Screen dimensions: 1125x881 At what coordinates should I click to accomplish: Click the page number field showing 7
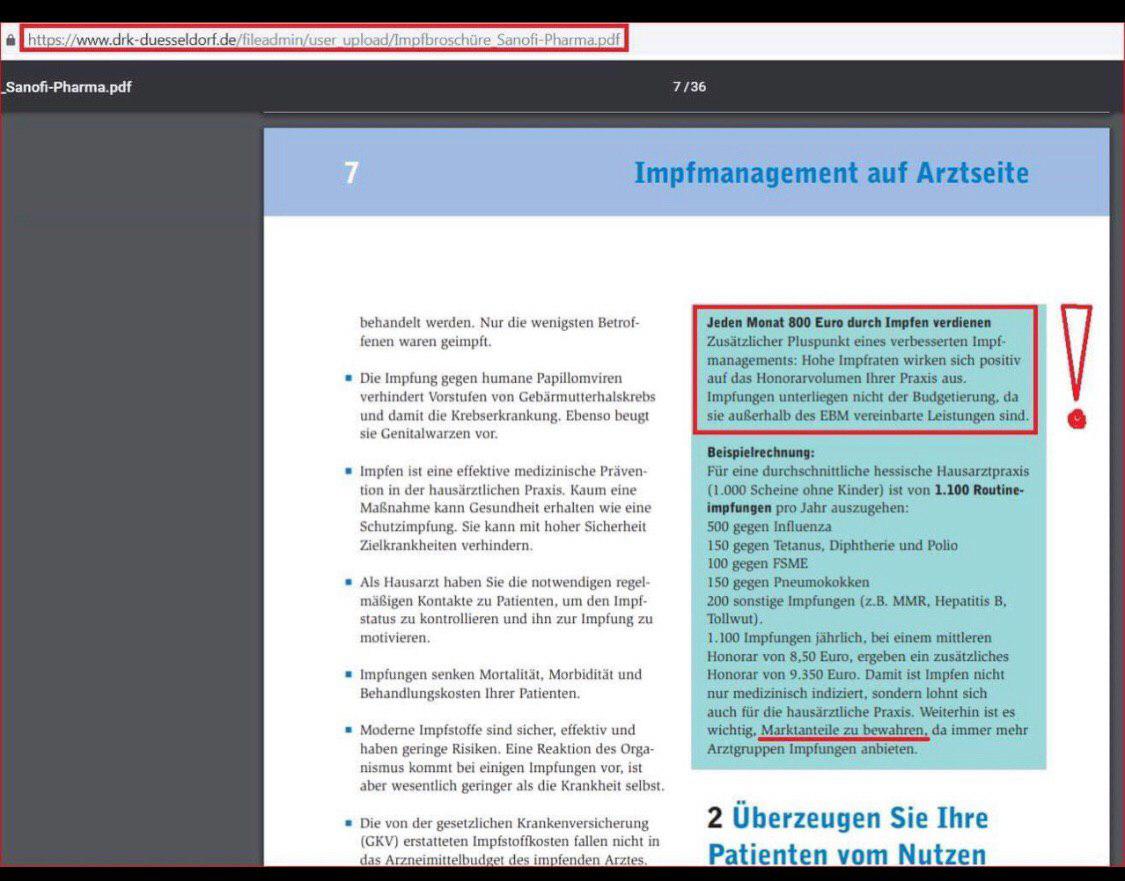[676, 87]
